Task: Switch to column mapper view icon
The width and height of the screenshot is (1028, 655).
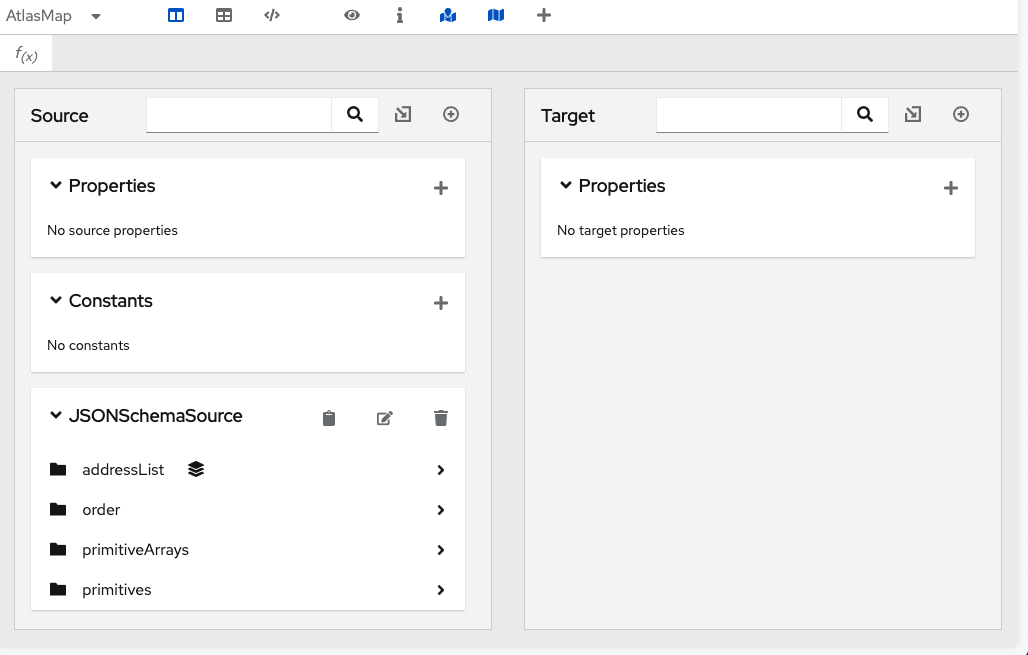Action: coord(176,16)
